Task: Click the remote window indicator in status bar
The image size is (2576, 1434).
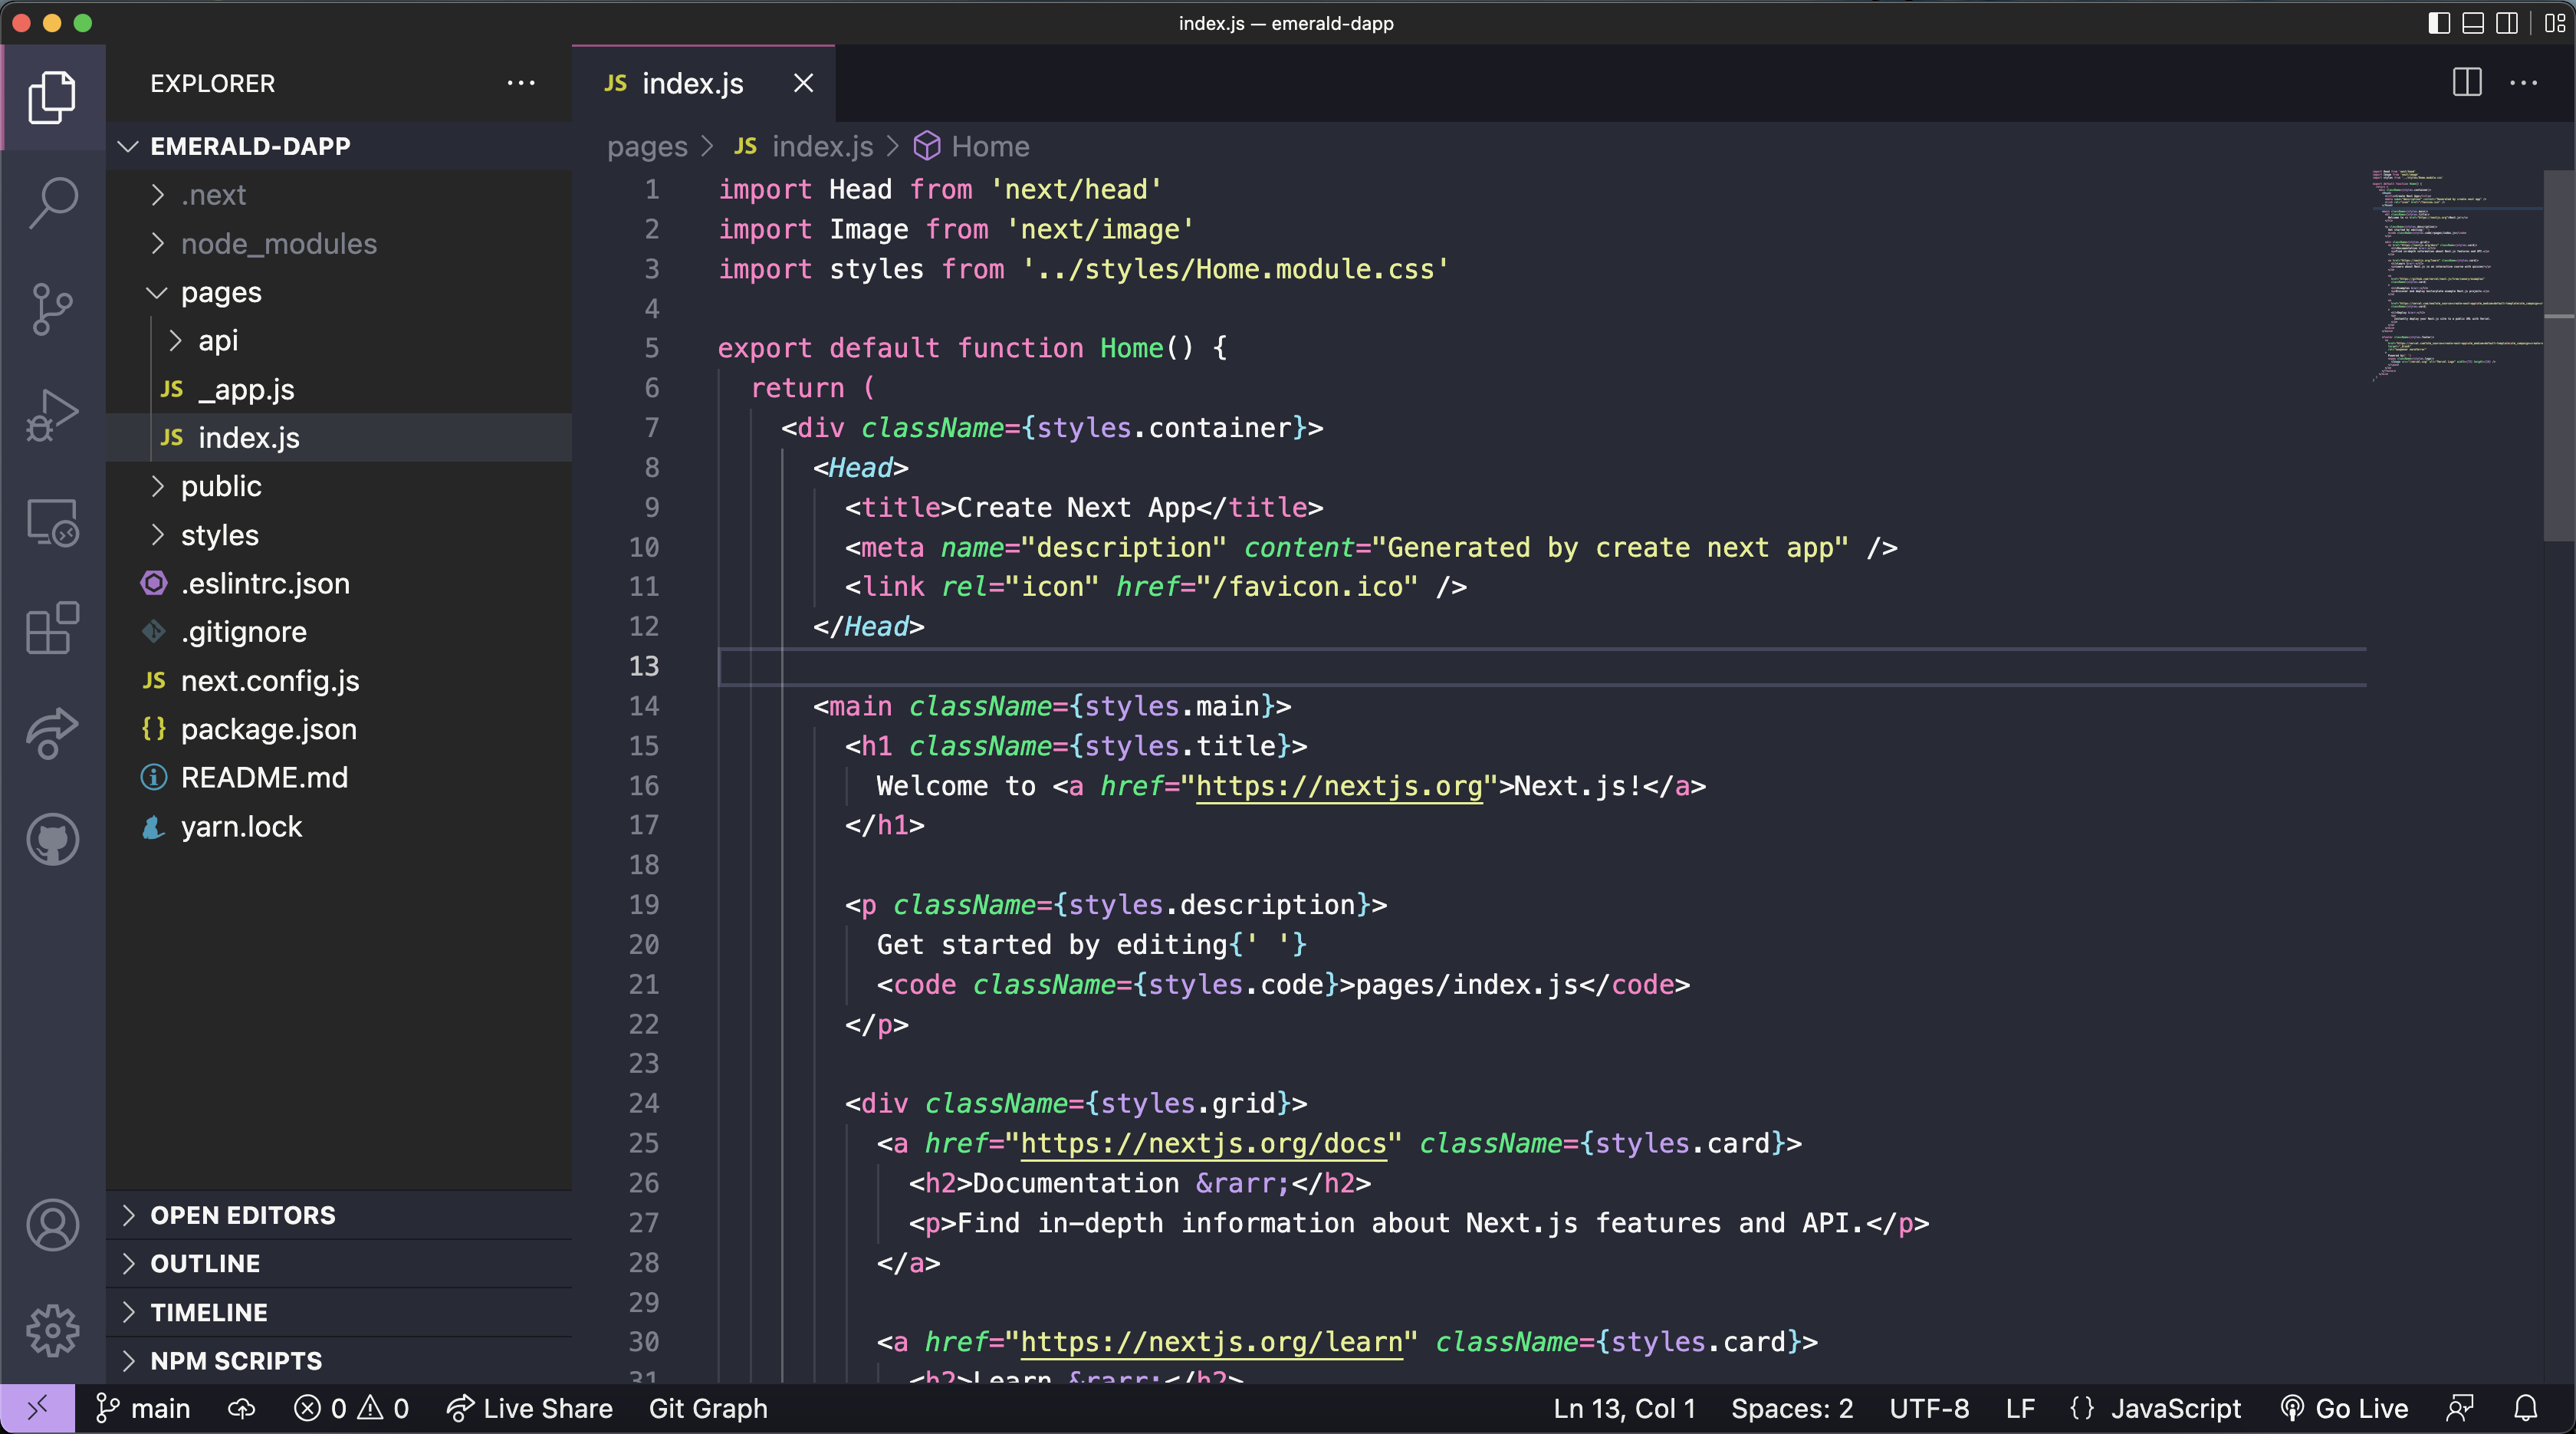Action: click(x=37, y=1408)
